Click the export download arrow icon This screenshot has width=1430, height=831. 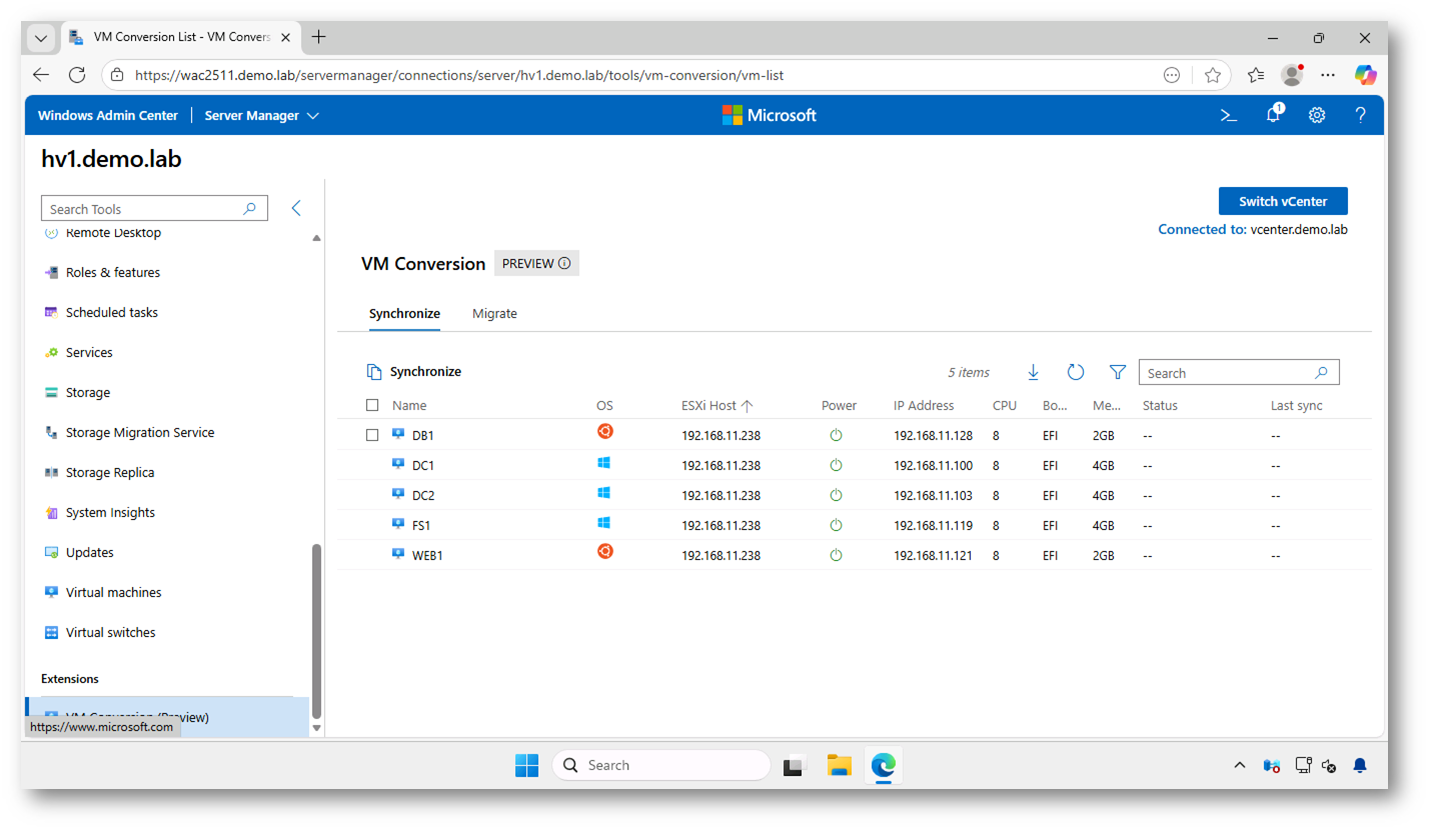coord(1033,372)
